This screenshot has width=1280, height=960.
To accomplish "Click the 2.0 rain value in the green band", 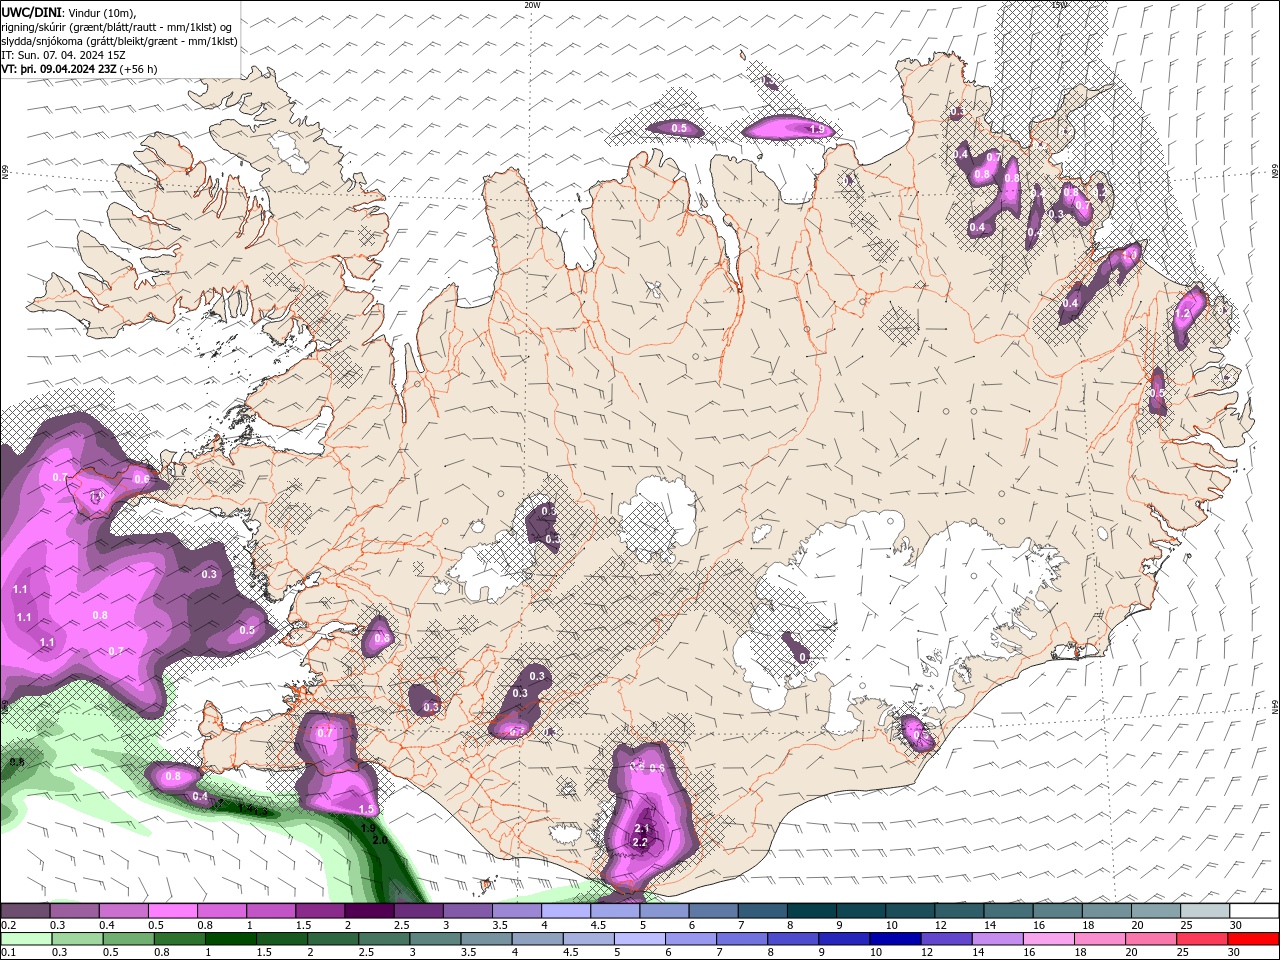I will tap(379, 841).
